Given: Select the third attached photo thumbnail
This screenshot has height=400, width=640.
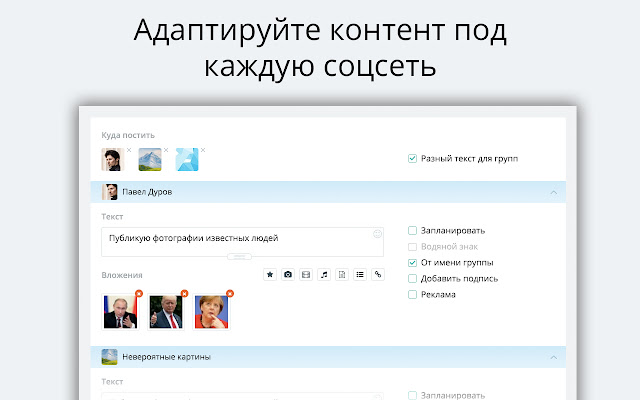Looking at the screenshot, I should [210, 311].
